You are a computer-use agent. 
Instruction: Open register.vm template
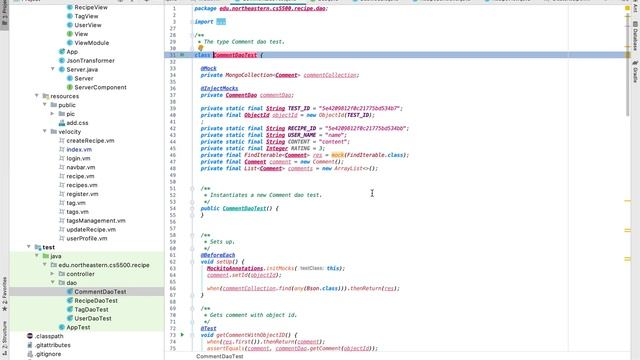82,194
